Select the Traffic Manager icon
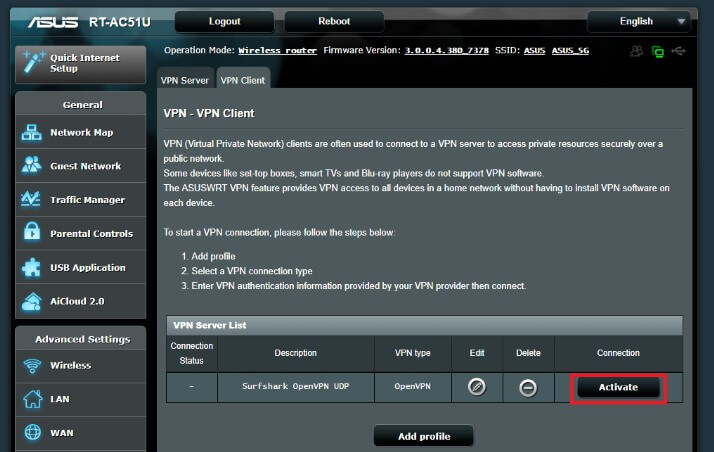This screenshot has height=452, width=714. tap(31, 200)
